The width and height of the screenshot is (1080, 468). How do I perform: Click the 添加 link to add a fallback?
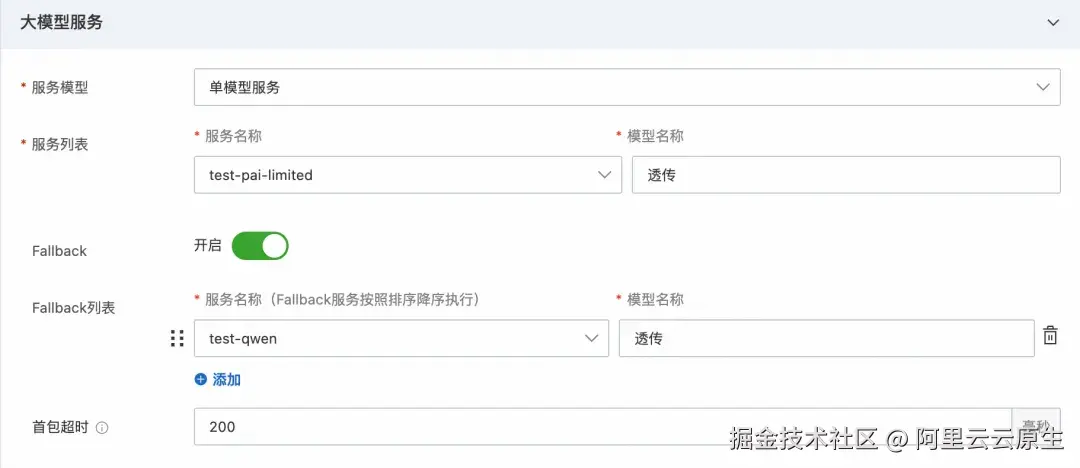[227, 379]
